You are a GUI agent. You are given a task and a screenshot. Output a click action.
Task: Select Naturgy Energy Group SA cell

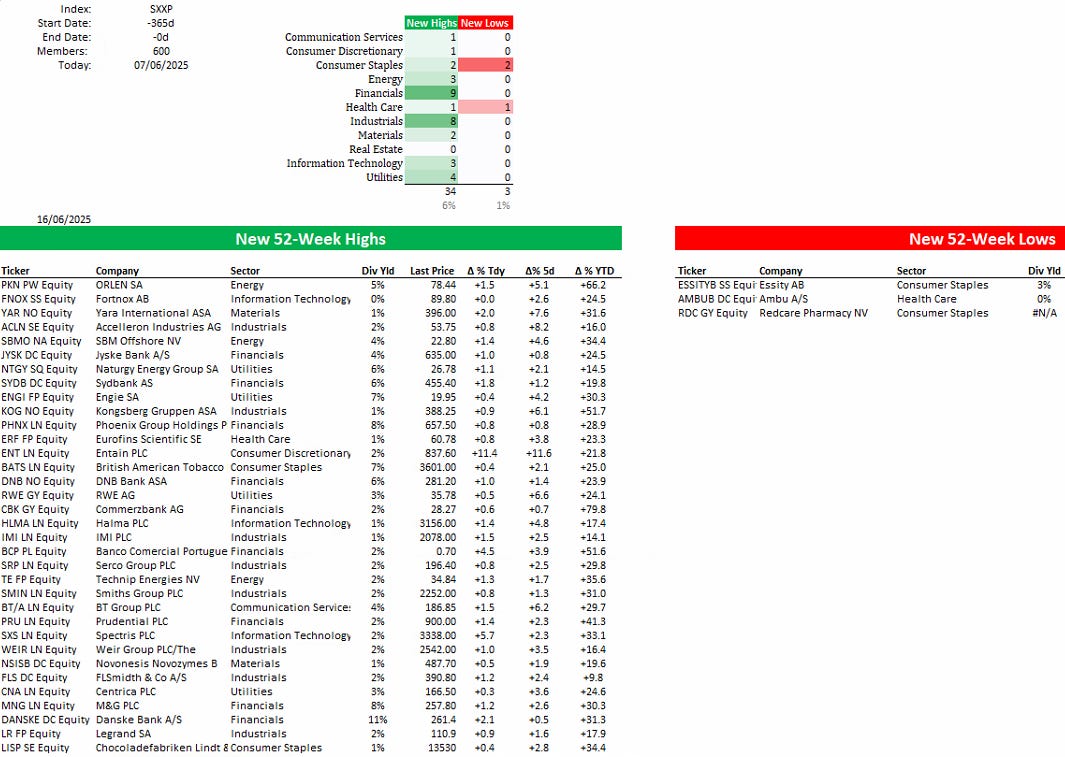[x=157, y=369]
